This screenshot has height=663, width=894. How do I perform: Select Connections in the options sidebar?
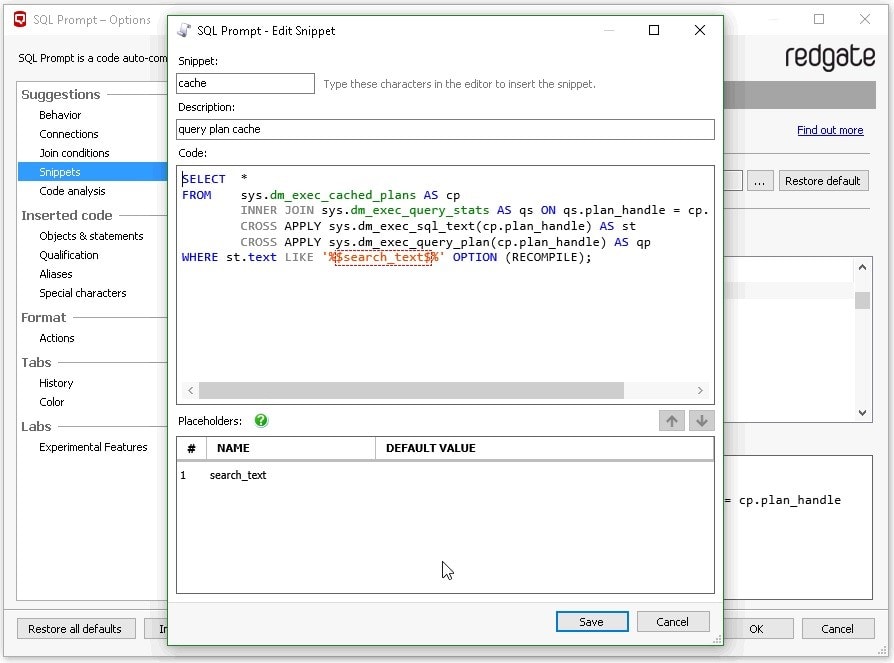click(68, 134)
